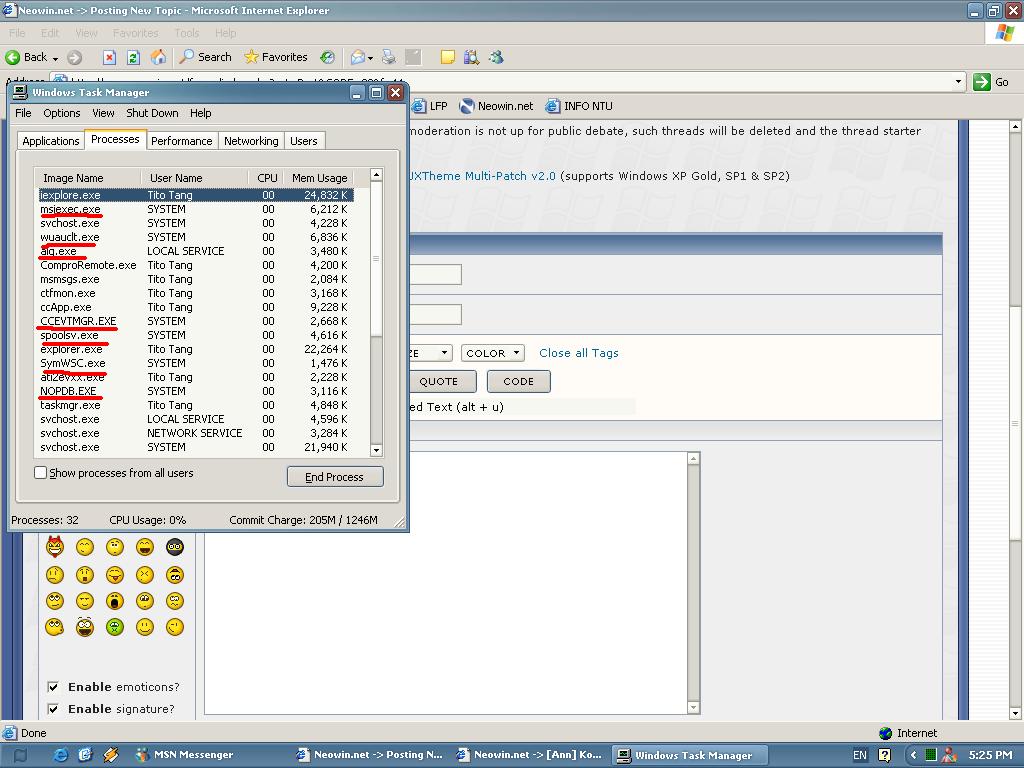Screen dimensions: 1024x768
Task: Uncheck Enable emoticons option
Action: (54, 687)
